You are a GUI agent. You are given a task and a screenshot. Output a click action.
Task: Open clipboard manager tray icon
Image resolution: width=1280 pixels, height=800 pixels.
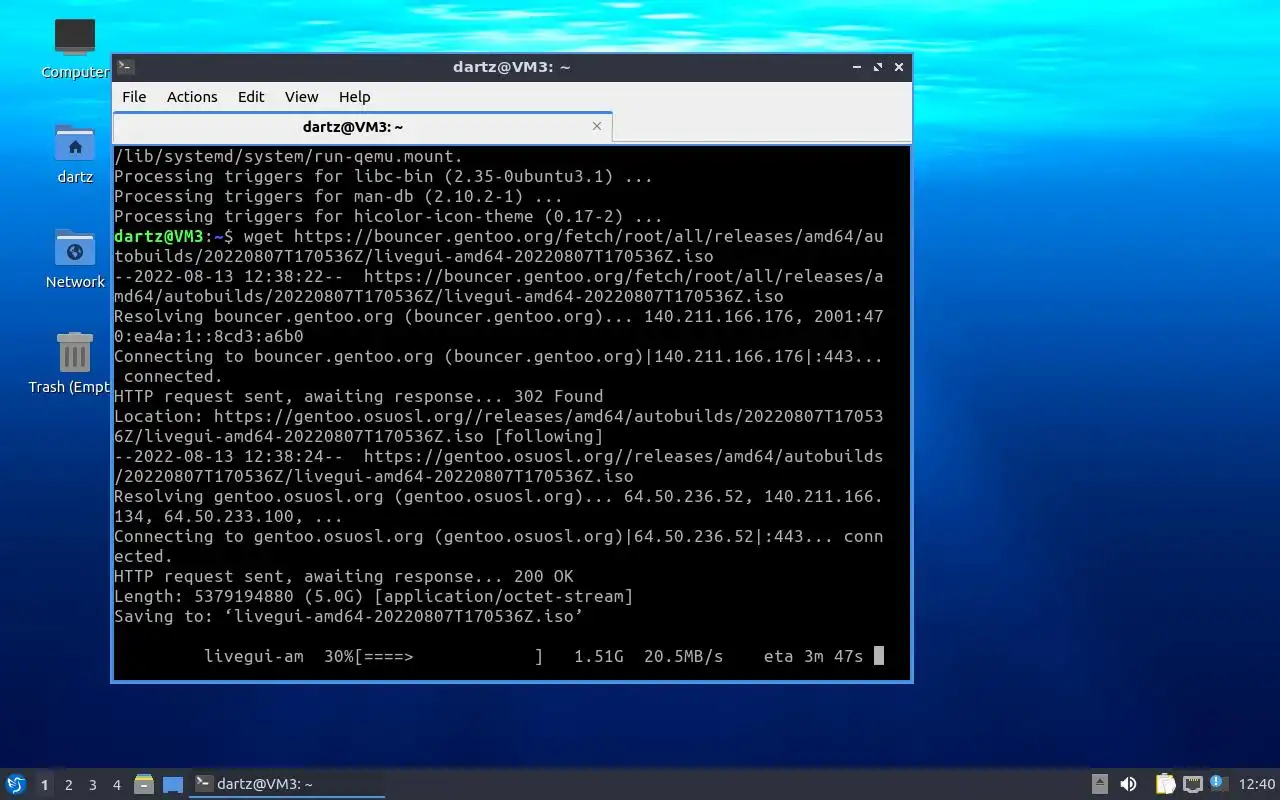click(1165, 784)
